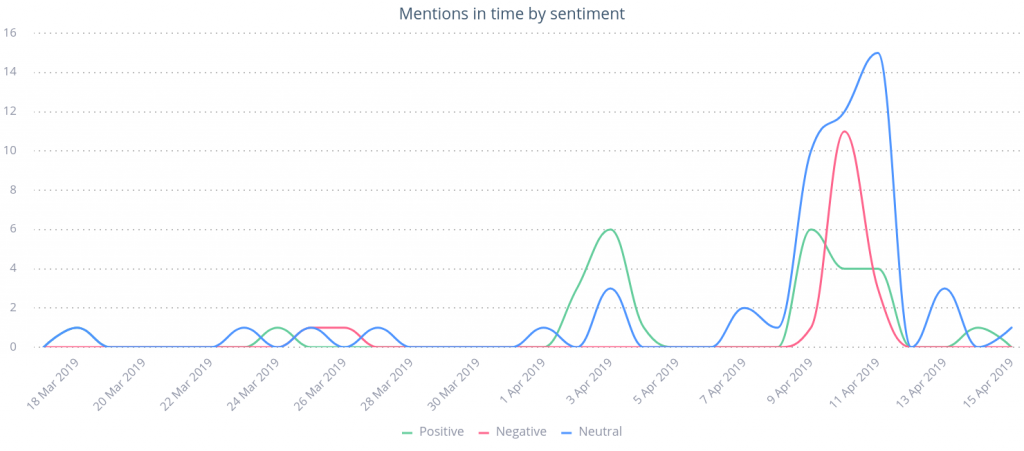This screenshot has height=451, width=1024.
Task: Click the Neutral peak near 13 Apr 2019
Action: point(944,288)
